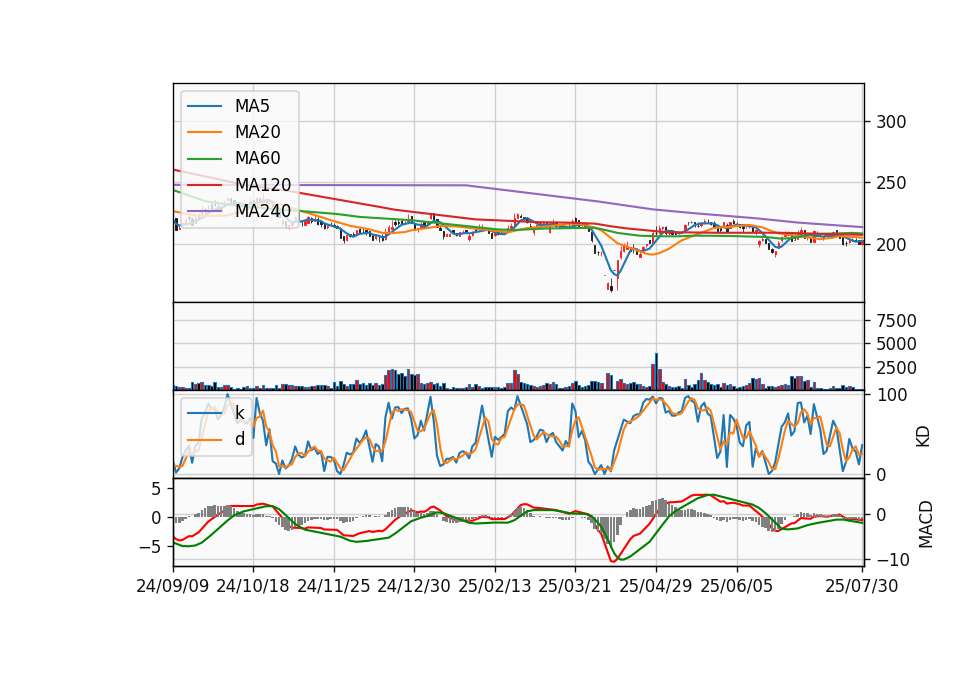Image resolution: width=960 pixels, height=690 pixels.
Task: Click the 24/10/18 date label
Action: tap(253, 586)
